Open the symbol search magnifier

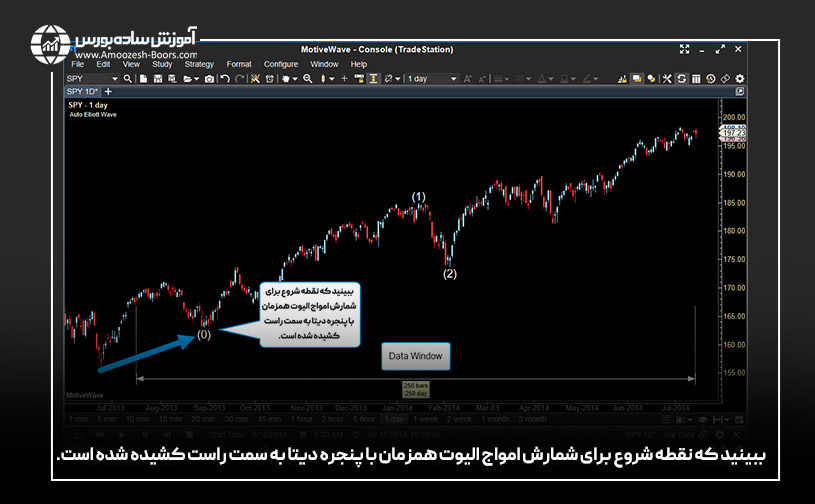pyautogui.click(x=128, y=78)
